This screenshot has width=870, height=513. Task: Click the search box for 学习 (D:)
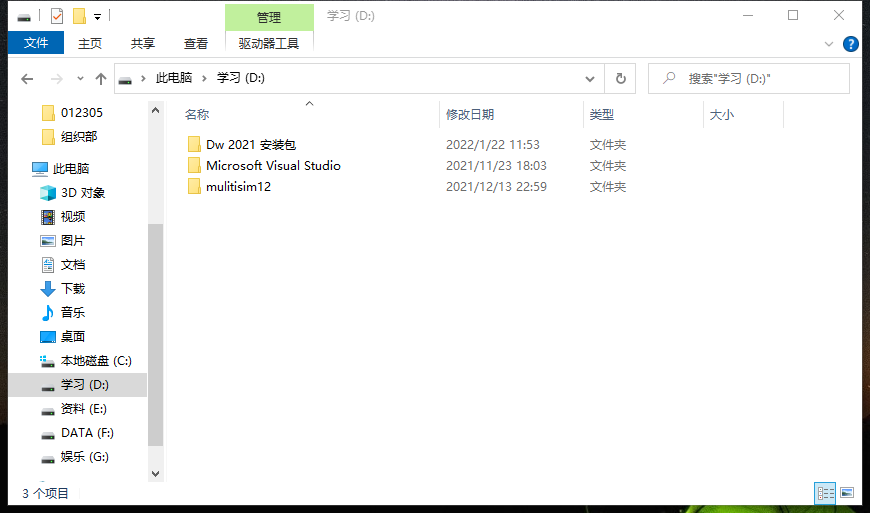coord(749,79)
